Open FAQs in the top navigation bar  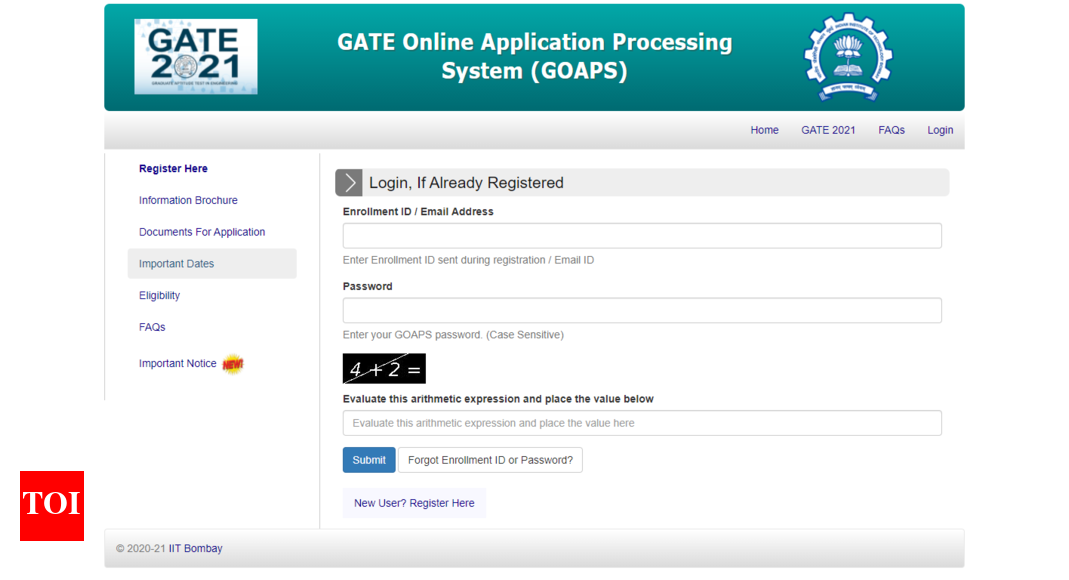tap(891, 130)
